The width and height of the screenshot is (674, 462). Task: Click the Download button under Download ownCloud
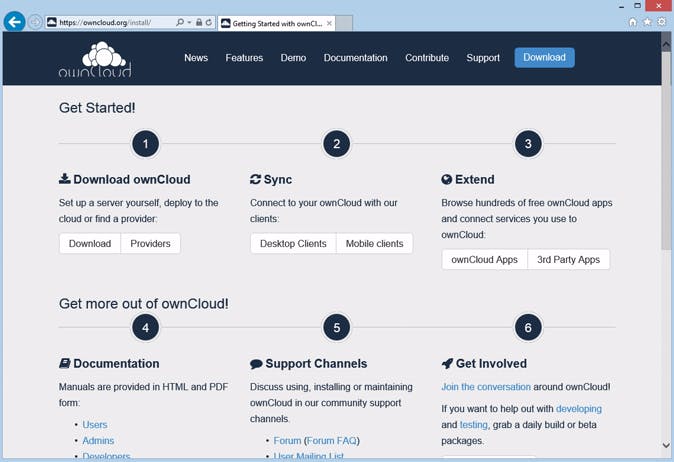[90, 244]
